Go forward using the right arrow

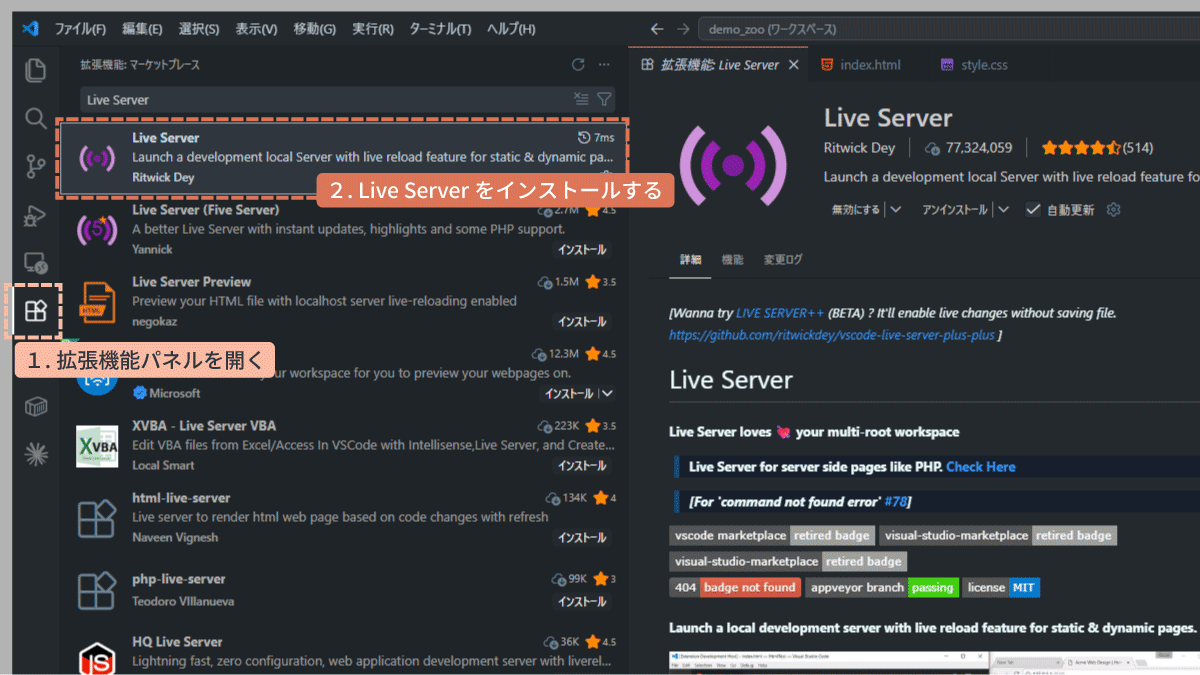[682, 29]
